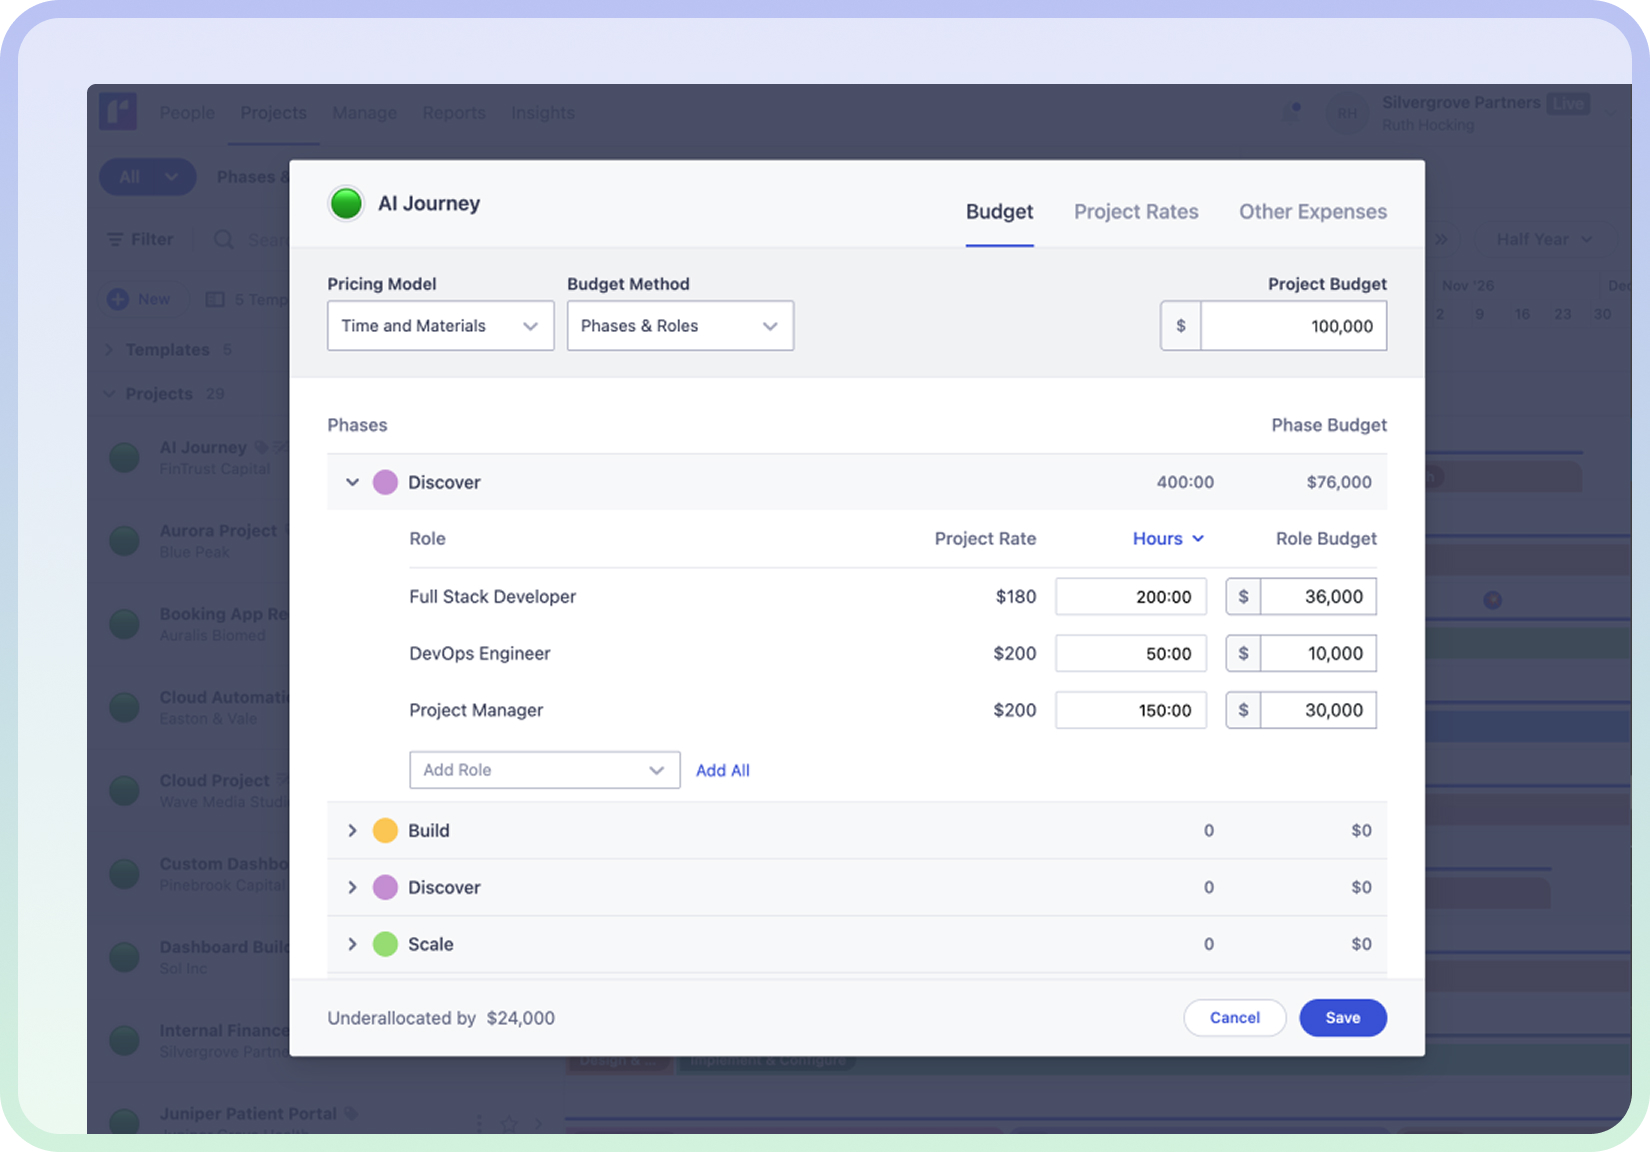Click the New plus button in background
Image resolution: width=1650 pixels, height=1152 pixels.
click(x=139, y=299)
